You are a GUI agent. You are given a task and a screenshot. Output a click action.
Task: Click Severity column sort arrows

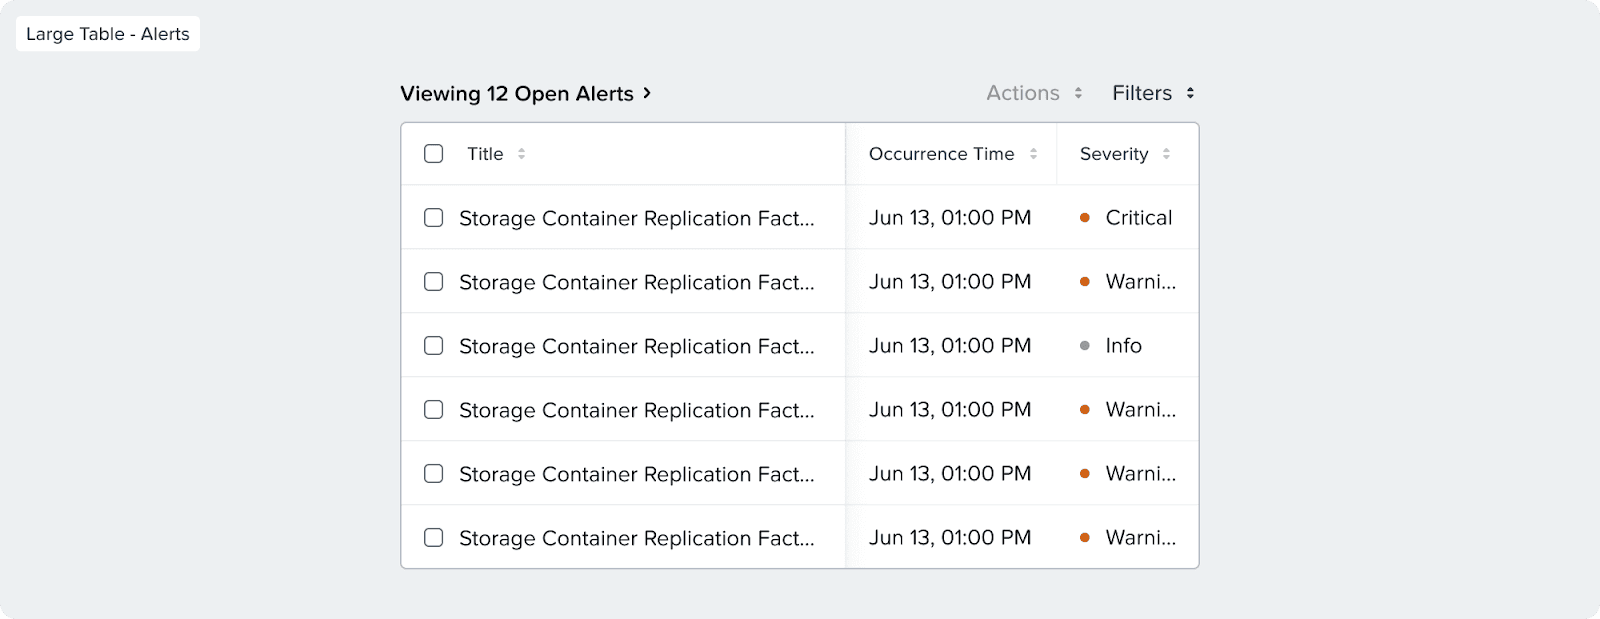pyautogui.click(x=1166, y=154)
